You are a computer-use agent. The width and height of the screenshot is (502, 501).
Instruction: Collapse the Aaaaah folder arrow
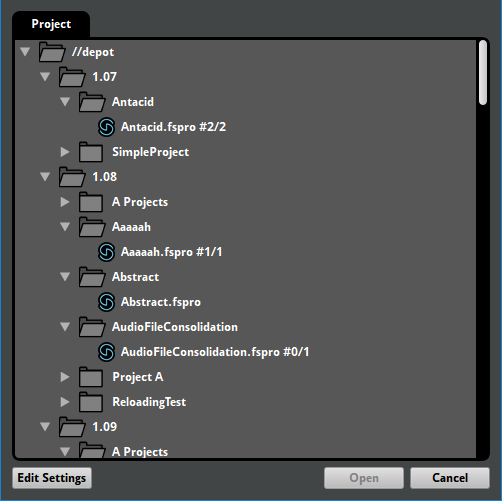click(65, 227)
